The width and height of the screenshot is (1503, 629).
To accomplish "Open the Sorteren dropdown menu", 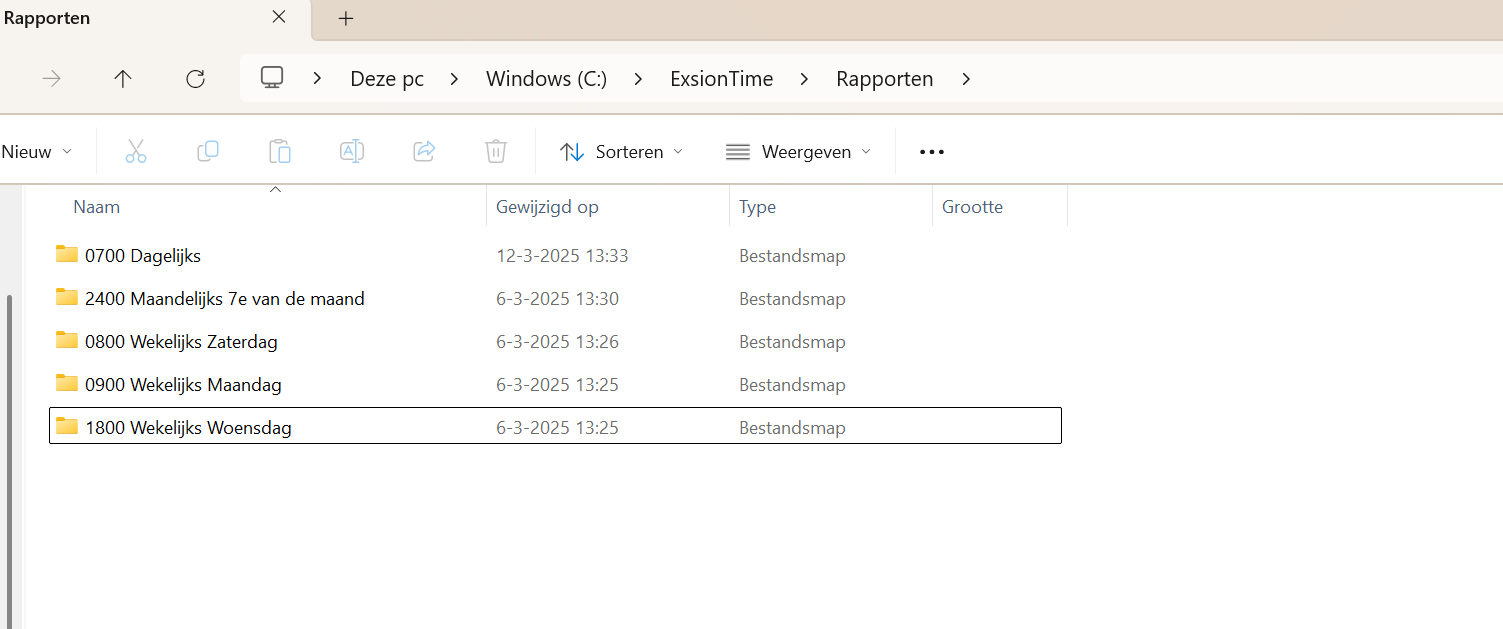I will tap(621, 152).
